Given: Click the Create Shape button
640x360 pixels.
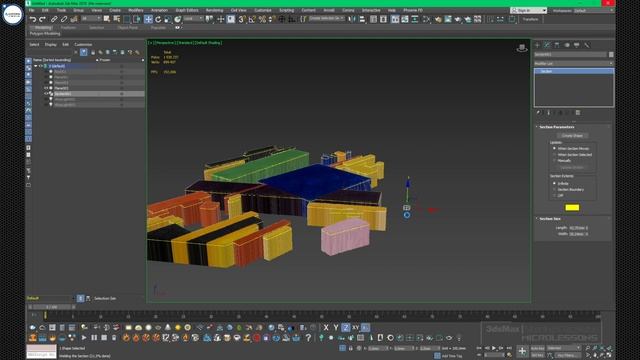Looking at the screenshot, I should pyautogui.click(x=572, y=136).
